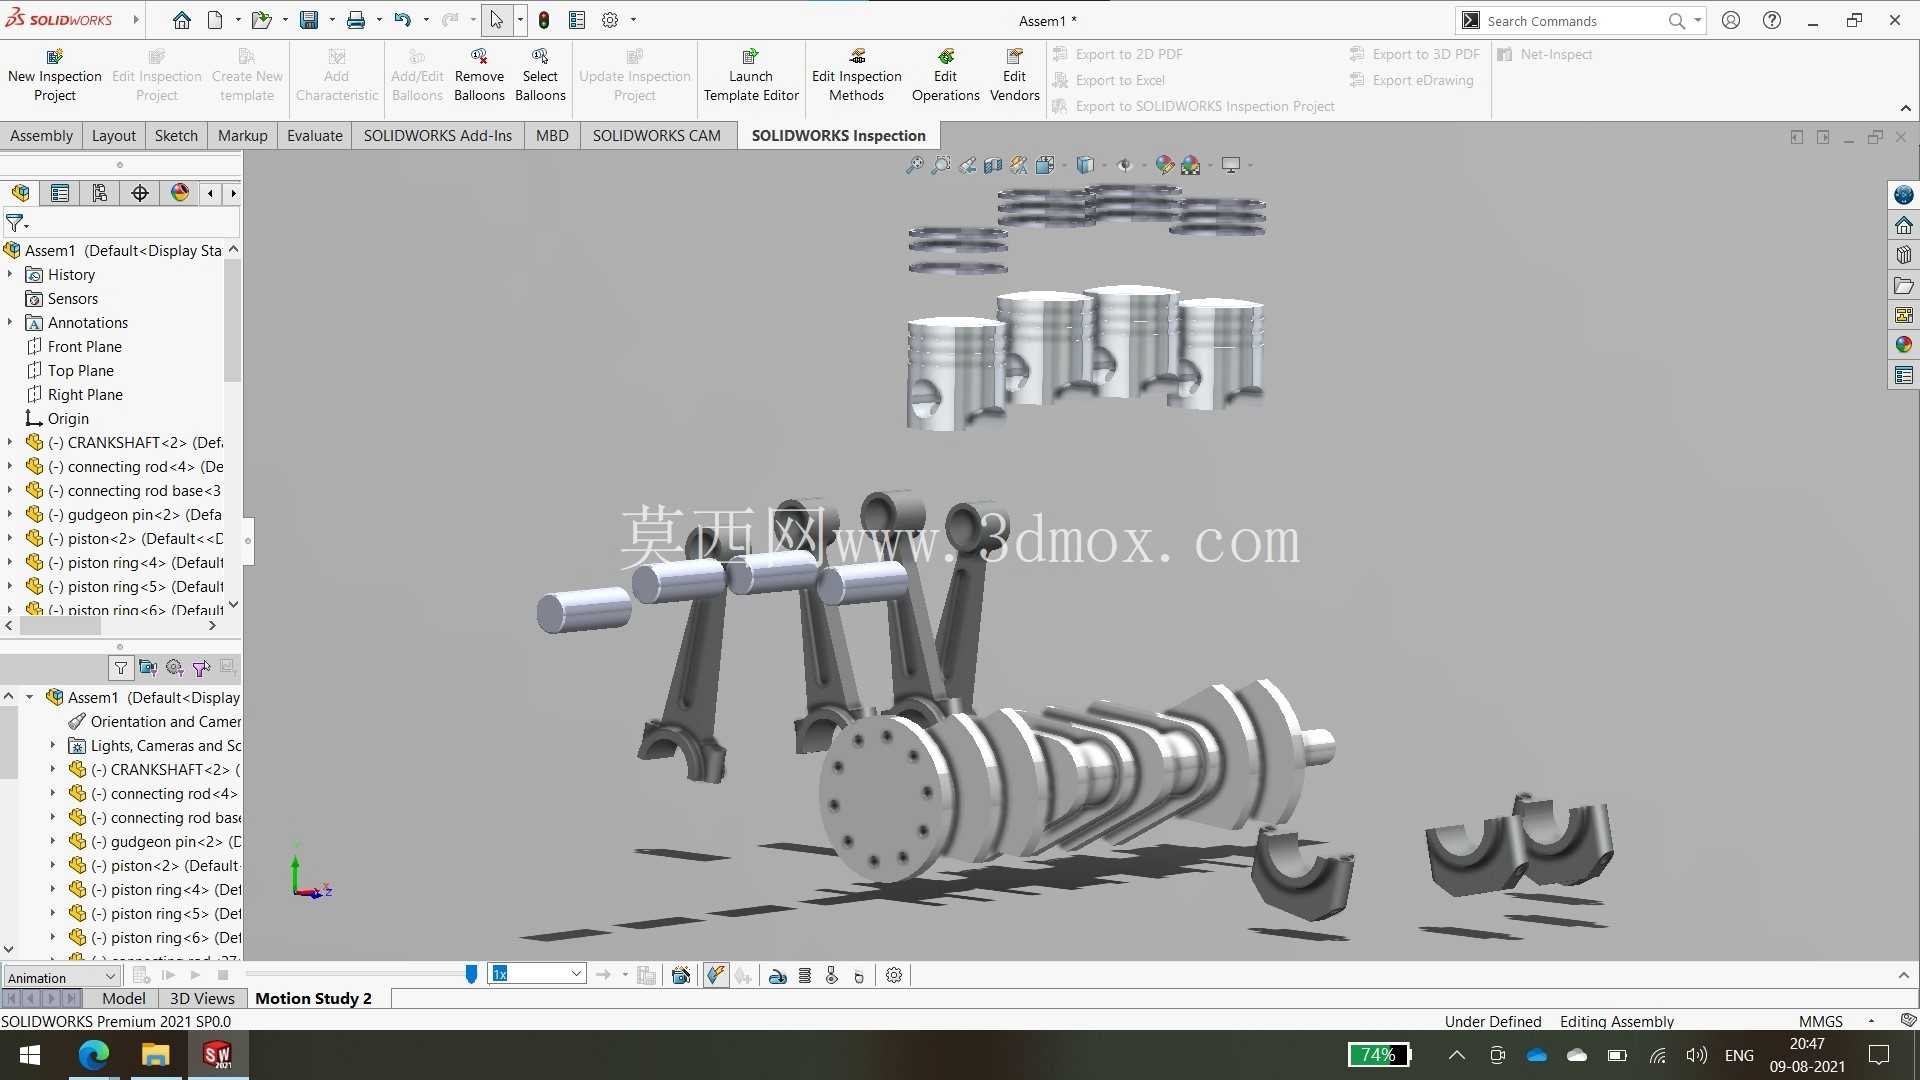The image size is (1920, 1080).
Task: Click the Print icon in top toolbar
Action: coord(356,20)
